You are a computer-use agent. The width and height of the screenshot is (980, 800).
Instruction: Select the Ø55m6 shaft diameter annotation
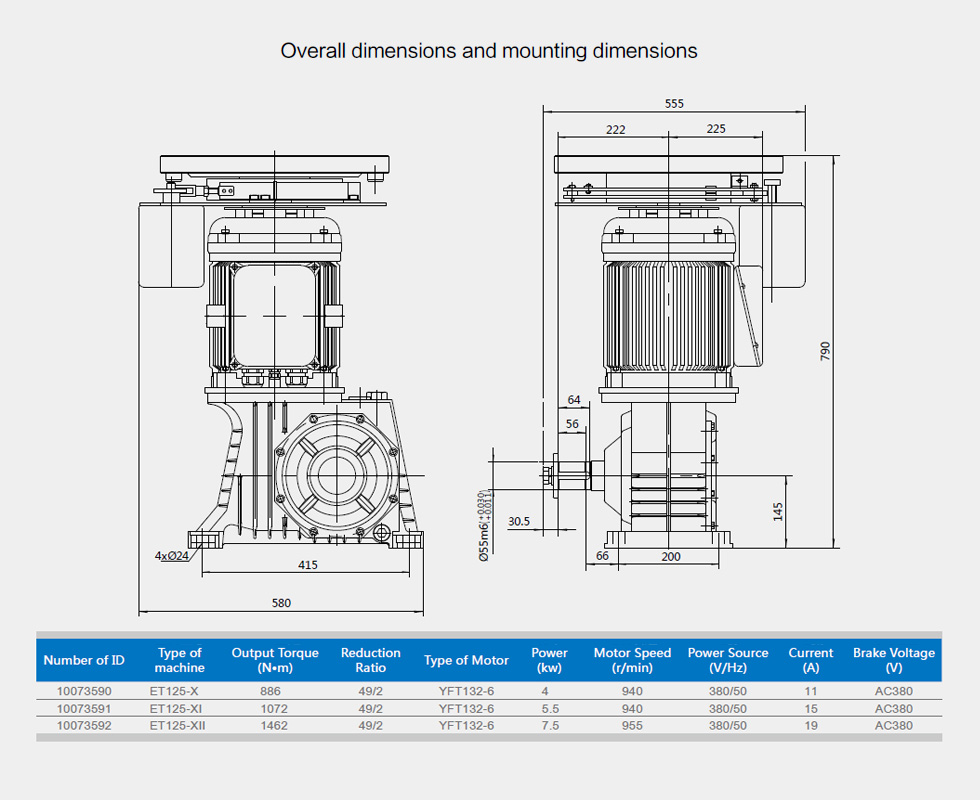coord(482,527)
